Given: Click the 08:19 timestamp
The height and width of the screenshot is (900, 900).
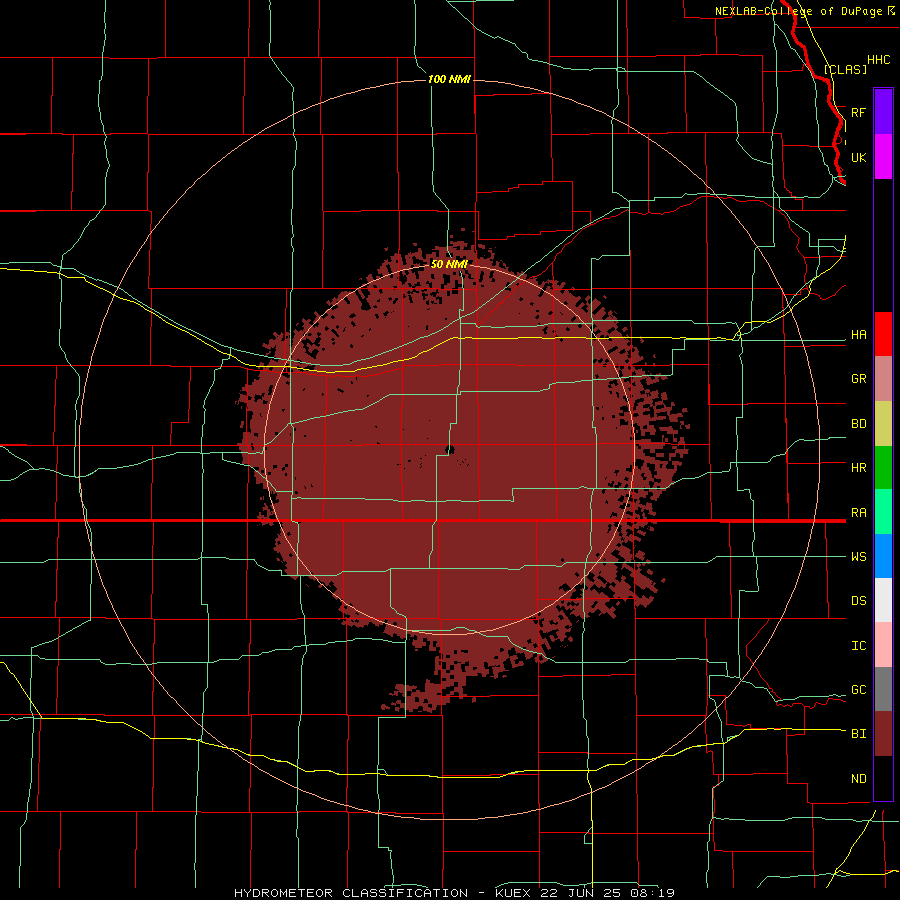Looking at the screenshot, I should click(x=655, y=893).
